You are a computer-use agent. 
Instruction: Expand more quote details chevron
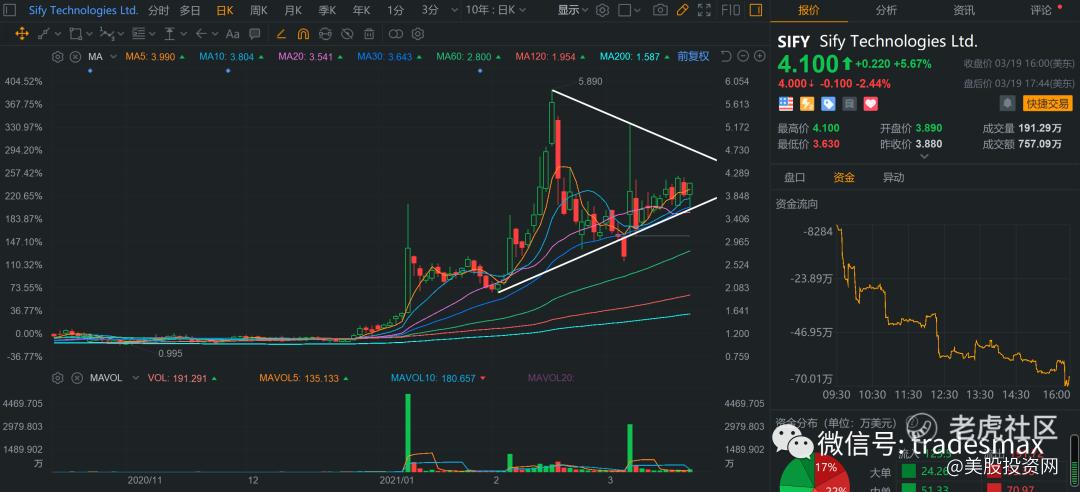(x=925, y=156)
